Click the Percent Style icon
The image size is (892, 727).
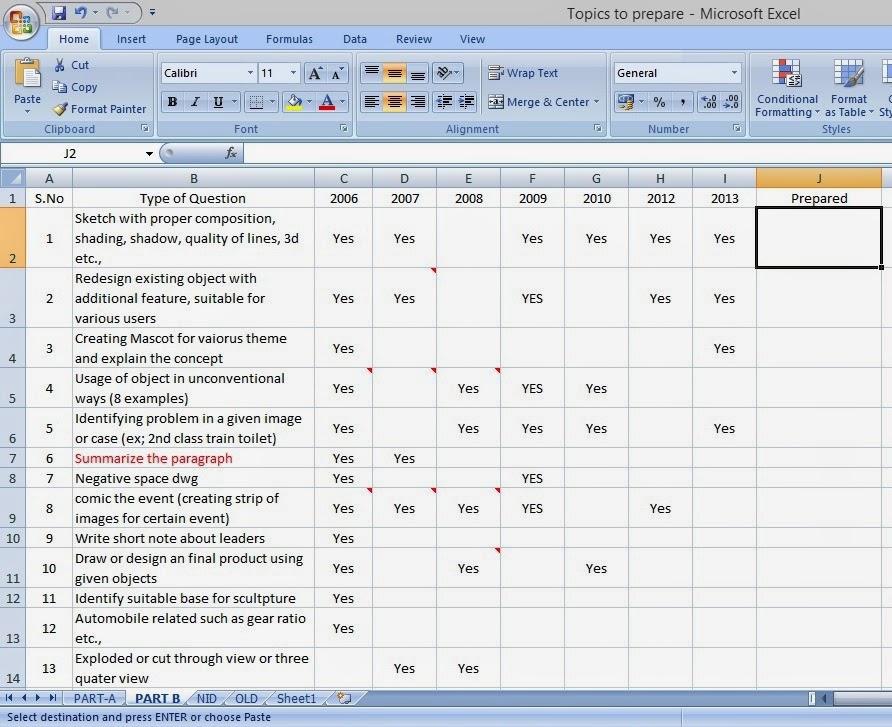[659, 102]
